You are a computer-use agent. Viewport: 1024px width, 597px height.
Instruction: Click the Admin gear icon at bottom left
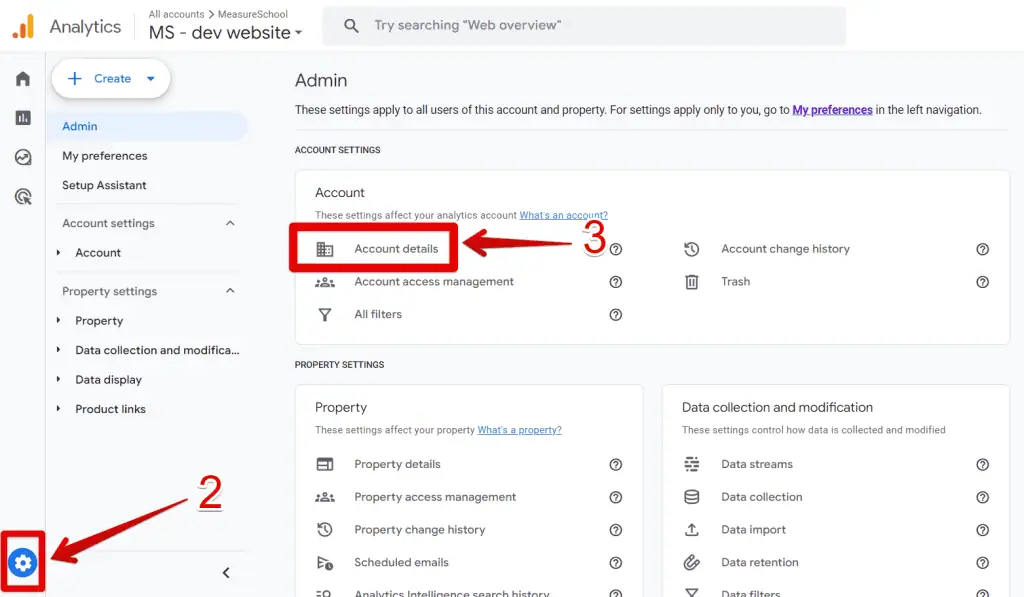click(x=22, y=562)
